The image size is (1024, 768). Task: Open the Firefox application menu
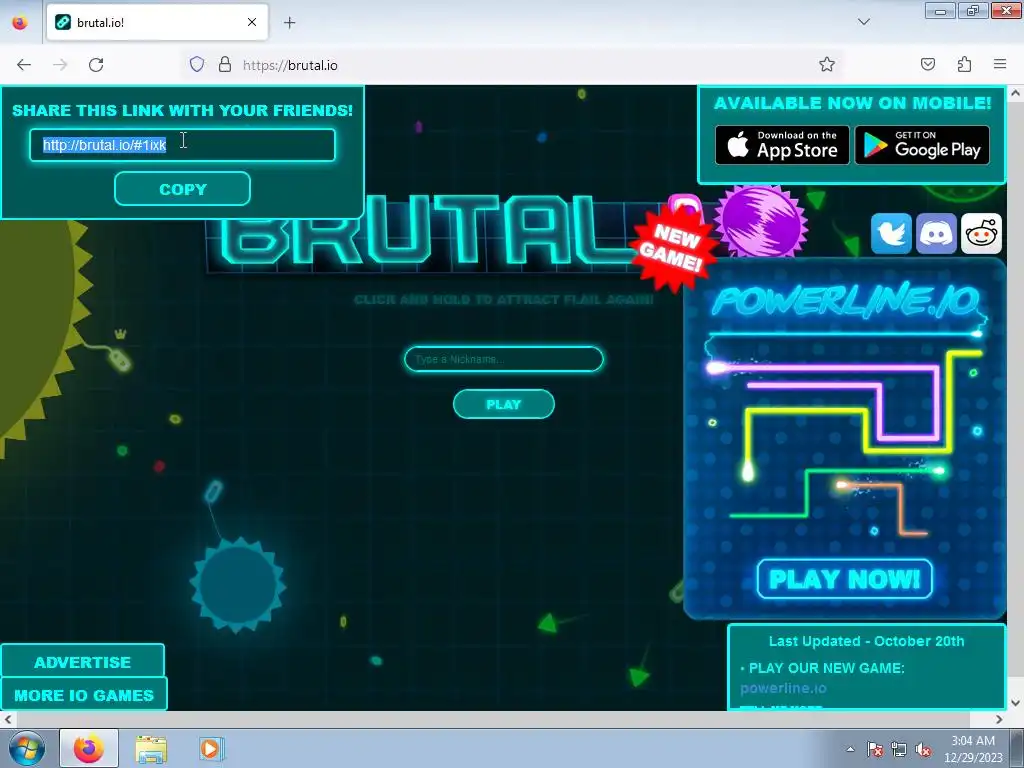point(1000,64)
